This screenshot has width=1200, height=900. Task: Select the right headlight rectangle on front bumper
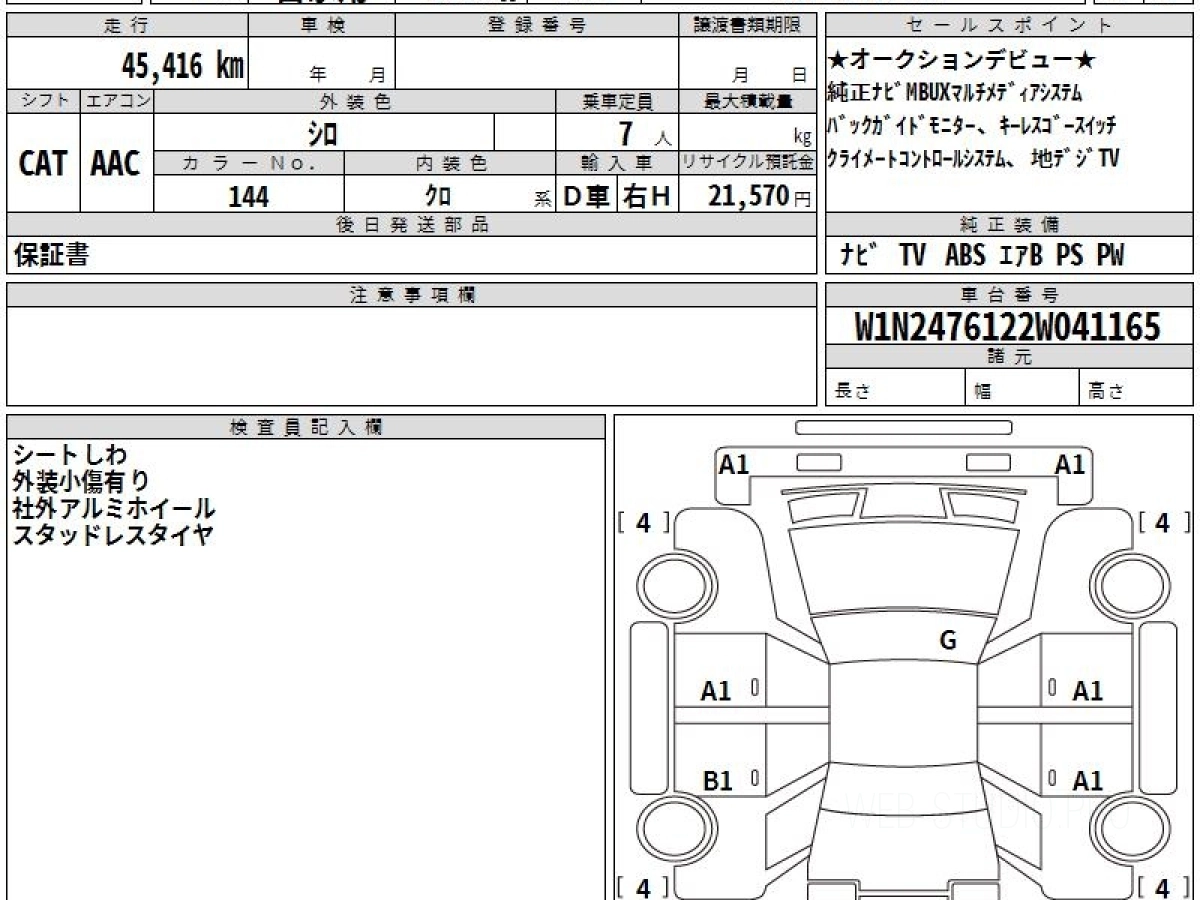pyautogui.click(x=990, y=462)
